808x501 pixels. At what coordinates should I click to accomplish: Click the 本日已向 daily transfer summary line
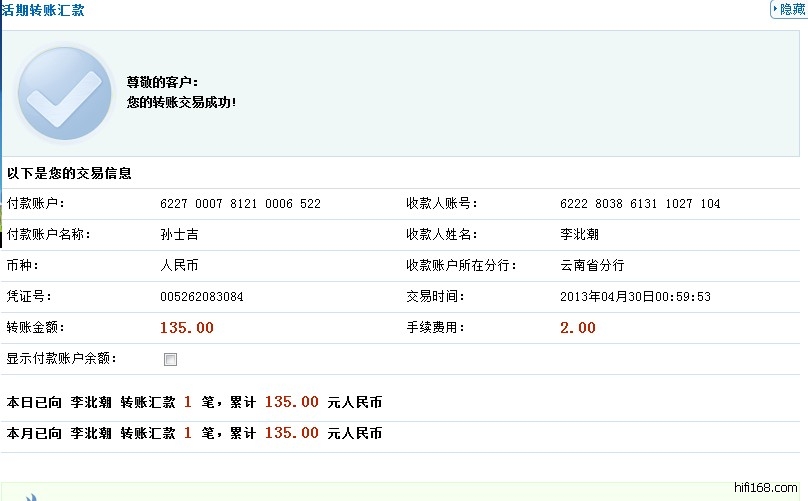pos(194,402)
